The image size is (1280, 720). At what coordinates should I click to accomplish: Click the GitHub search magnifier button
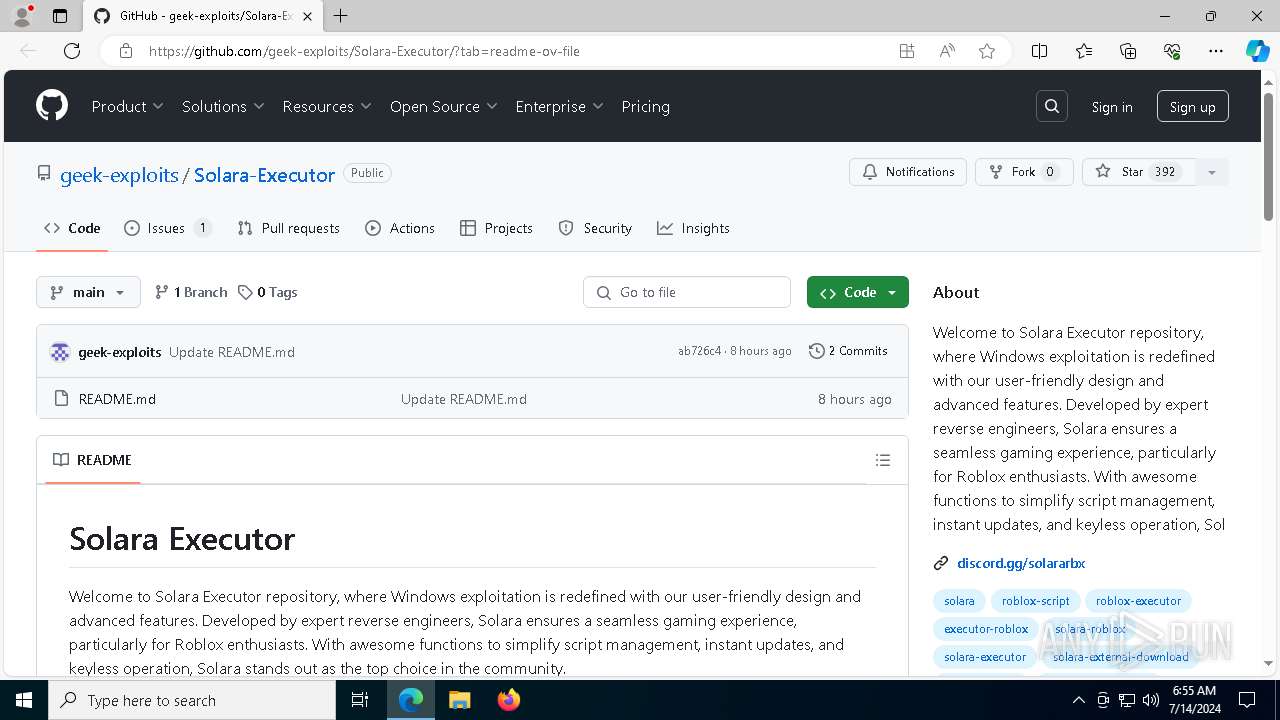click(x=1052, y=106)
